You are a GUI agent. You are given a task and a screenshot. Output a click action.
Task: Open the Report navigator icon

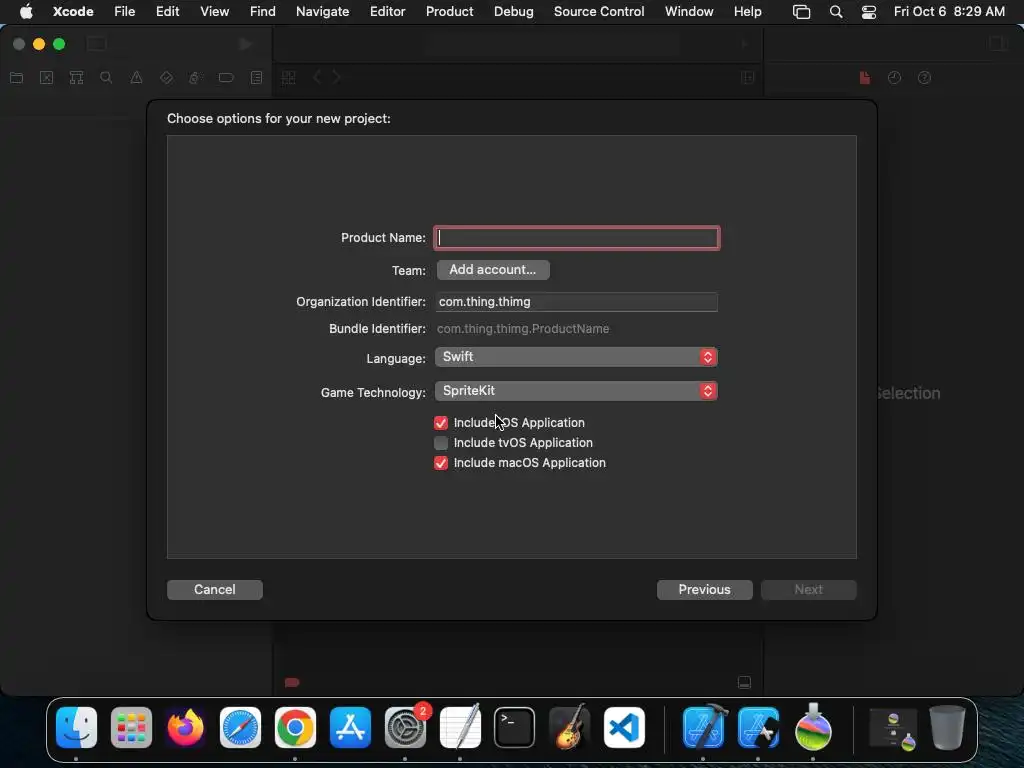(257, 78)
